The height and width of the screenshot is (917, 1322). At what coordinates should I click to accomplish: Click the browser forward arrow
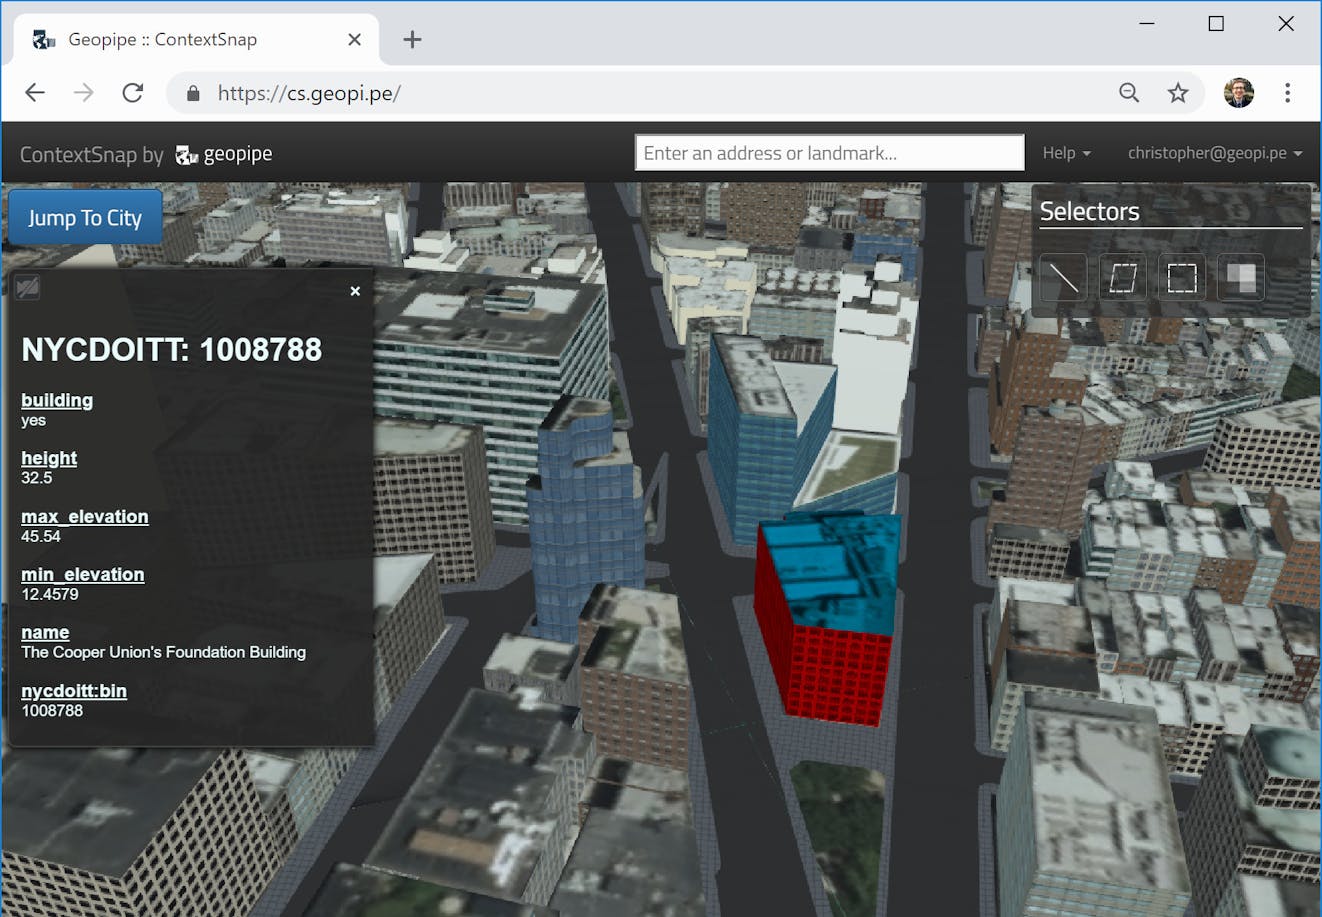pos(84,93)
